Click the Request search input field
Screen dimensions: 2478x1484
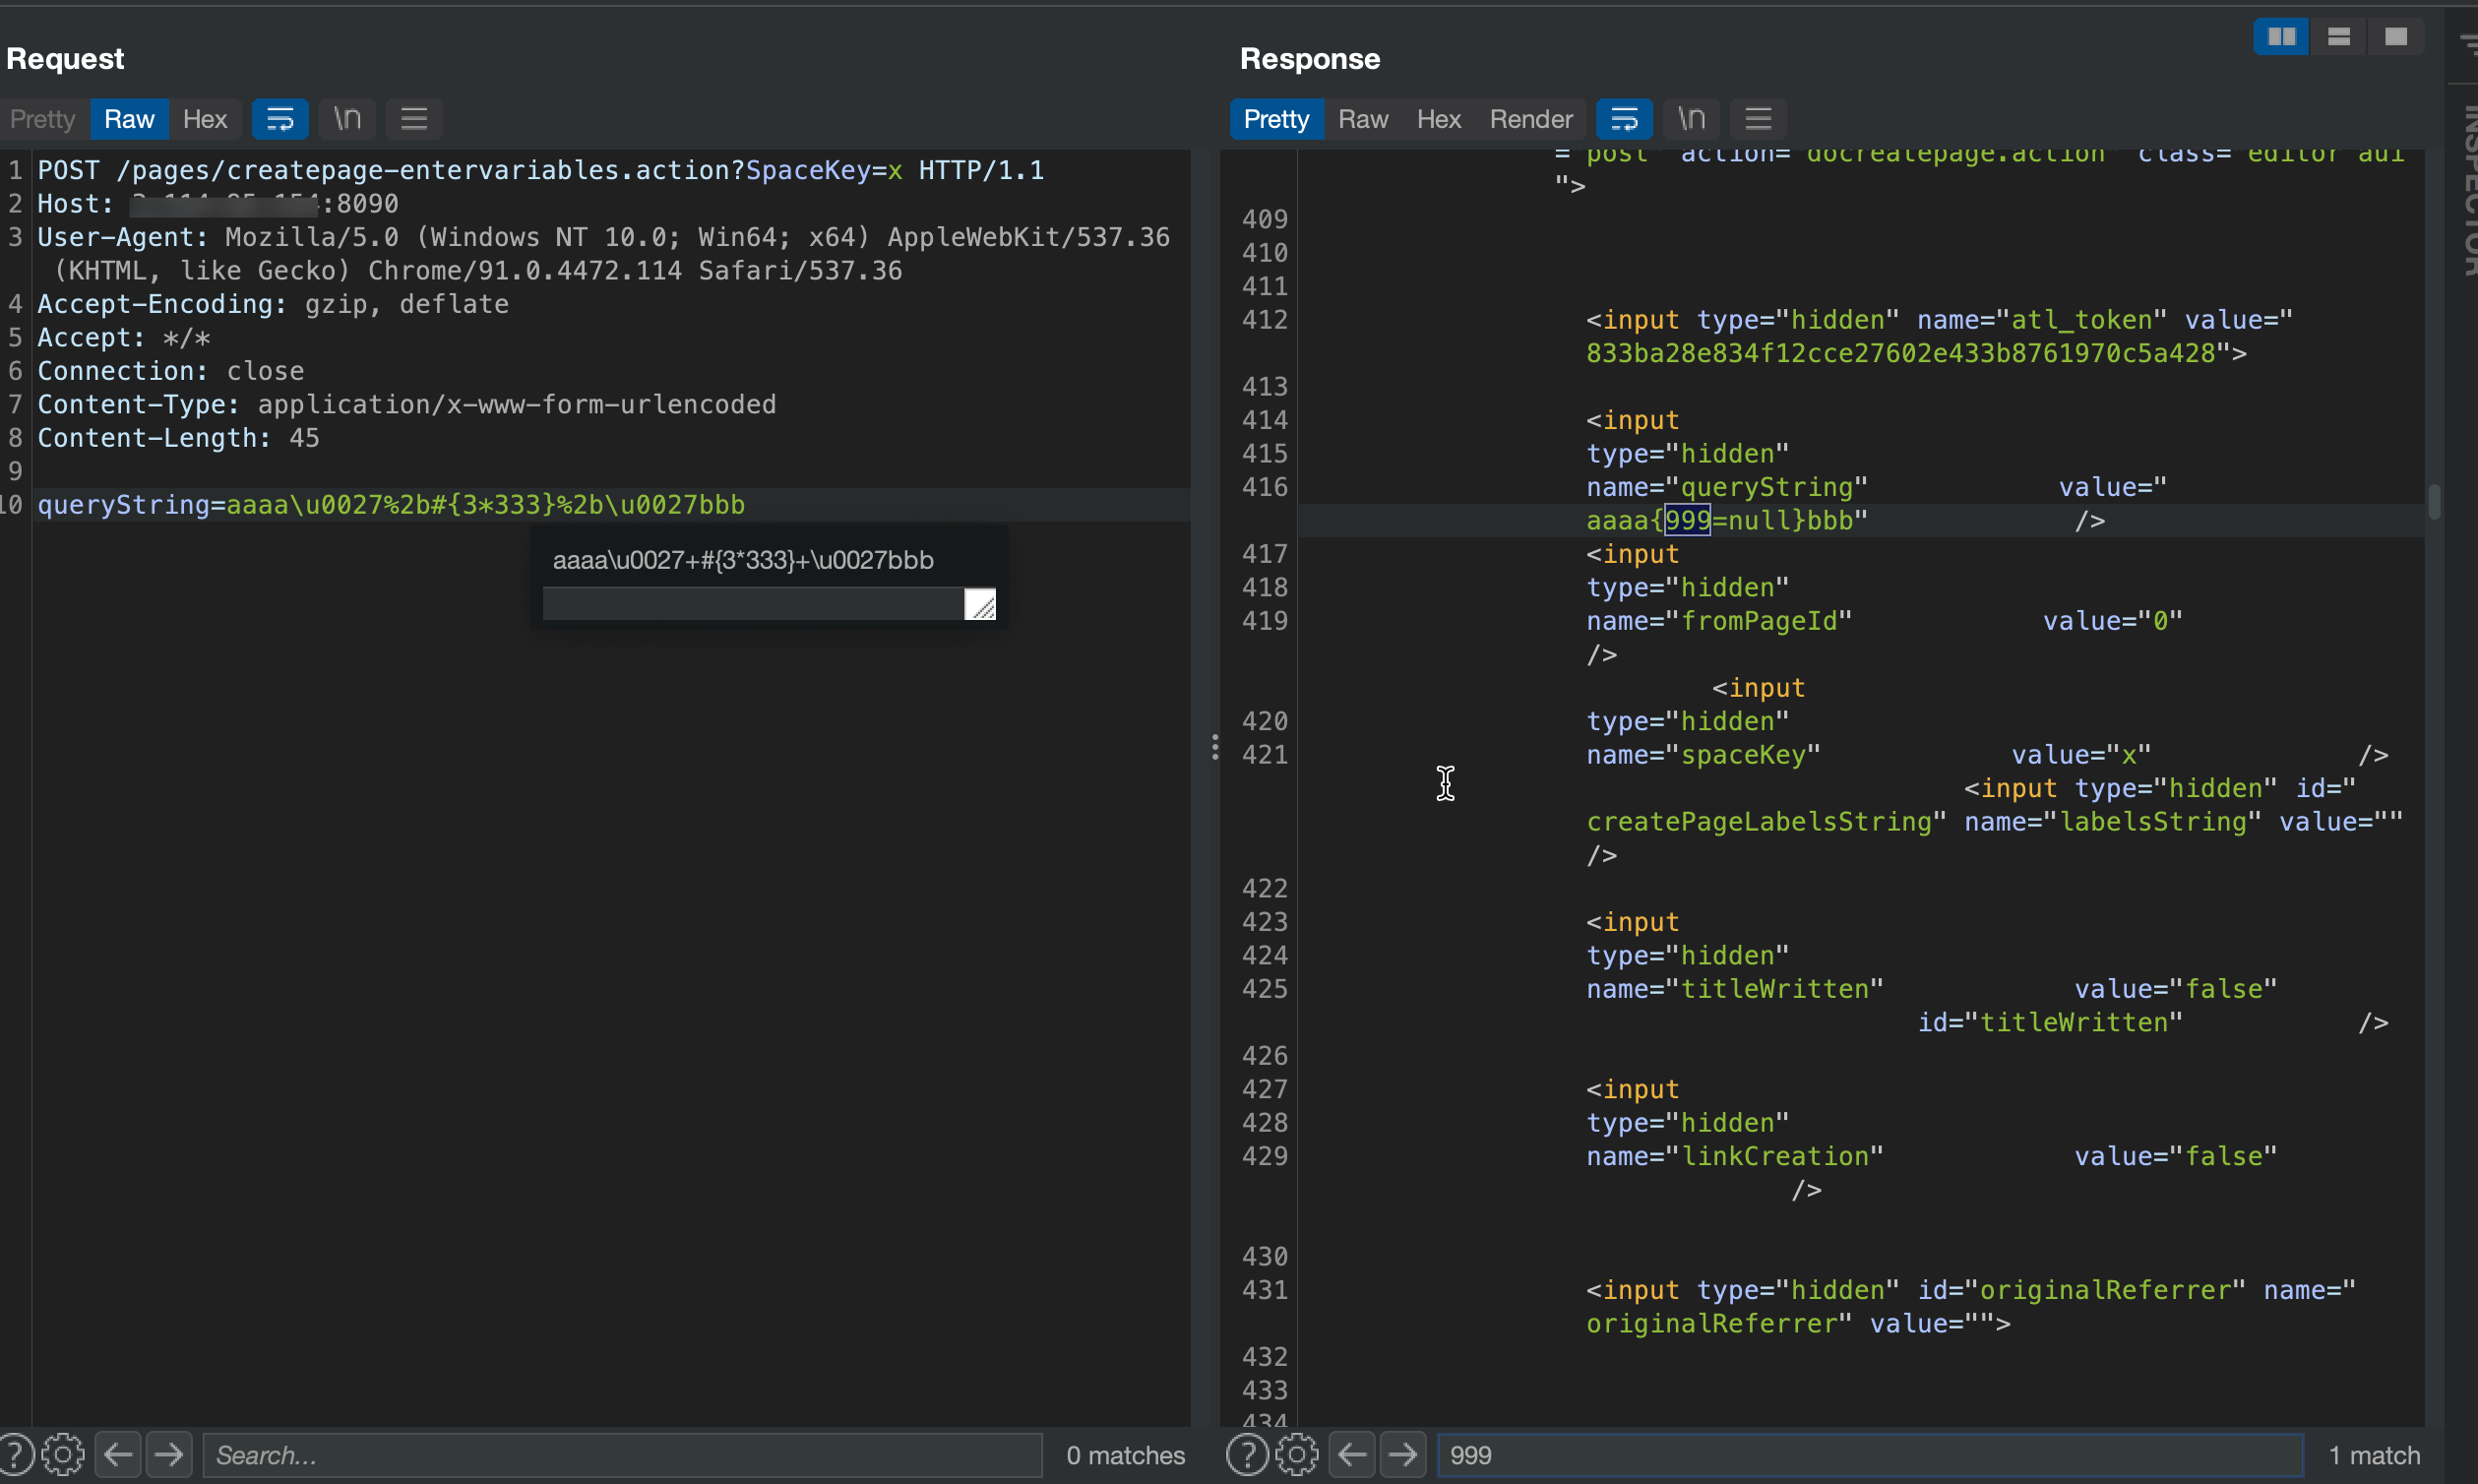point(620,1454)
